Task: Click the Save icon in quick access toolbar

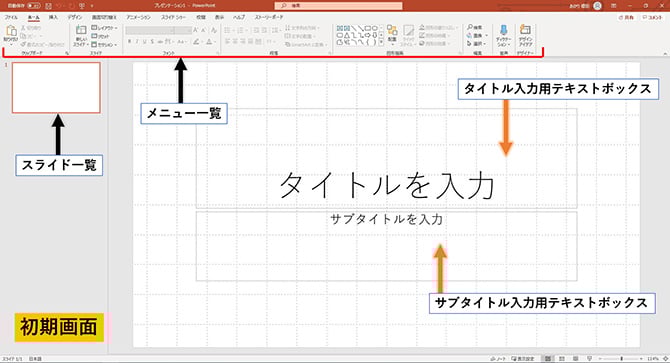Action: (48, 6)
